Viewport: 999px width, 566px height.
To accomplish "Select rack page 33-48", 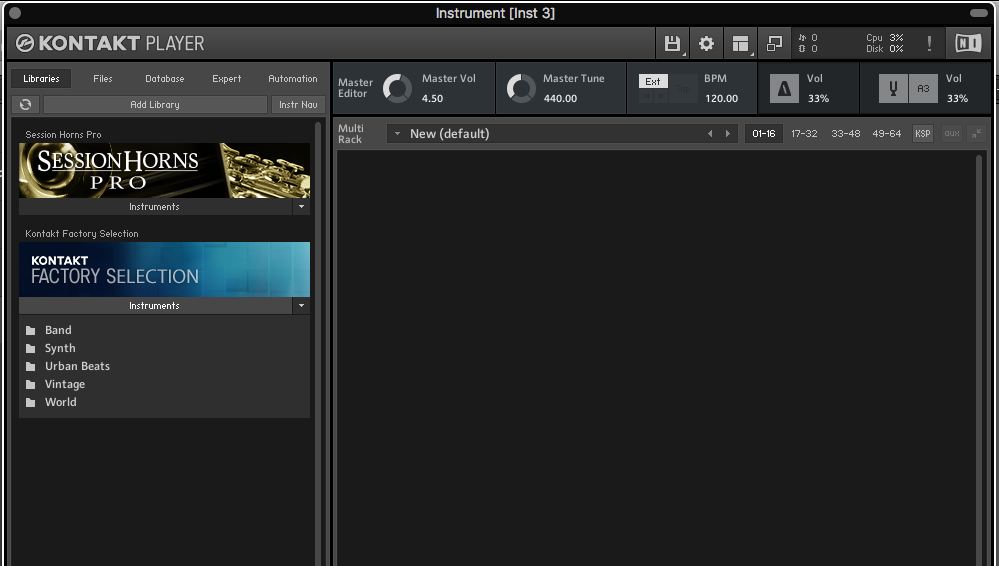I will point(845,134).
